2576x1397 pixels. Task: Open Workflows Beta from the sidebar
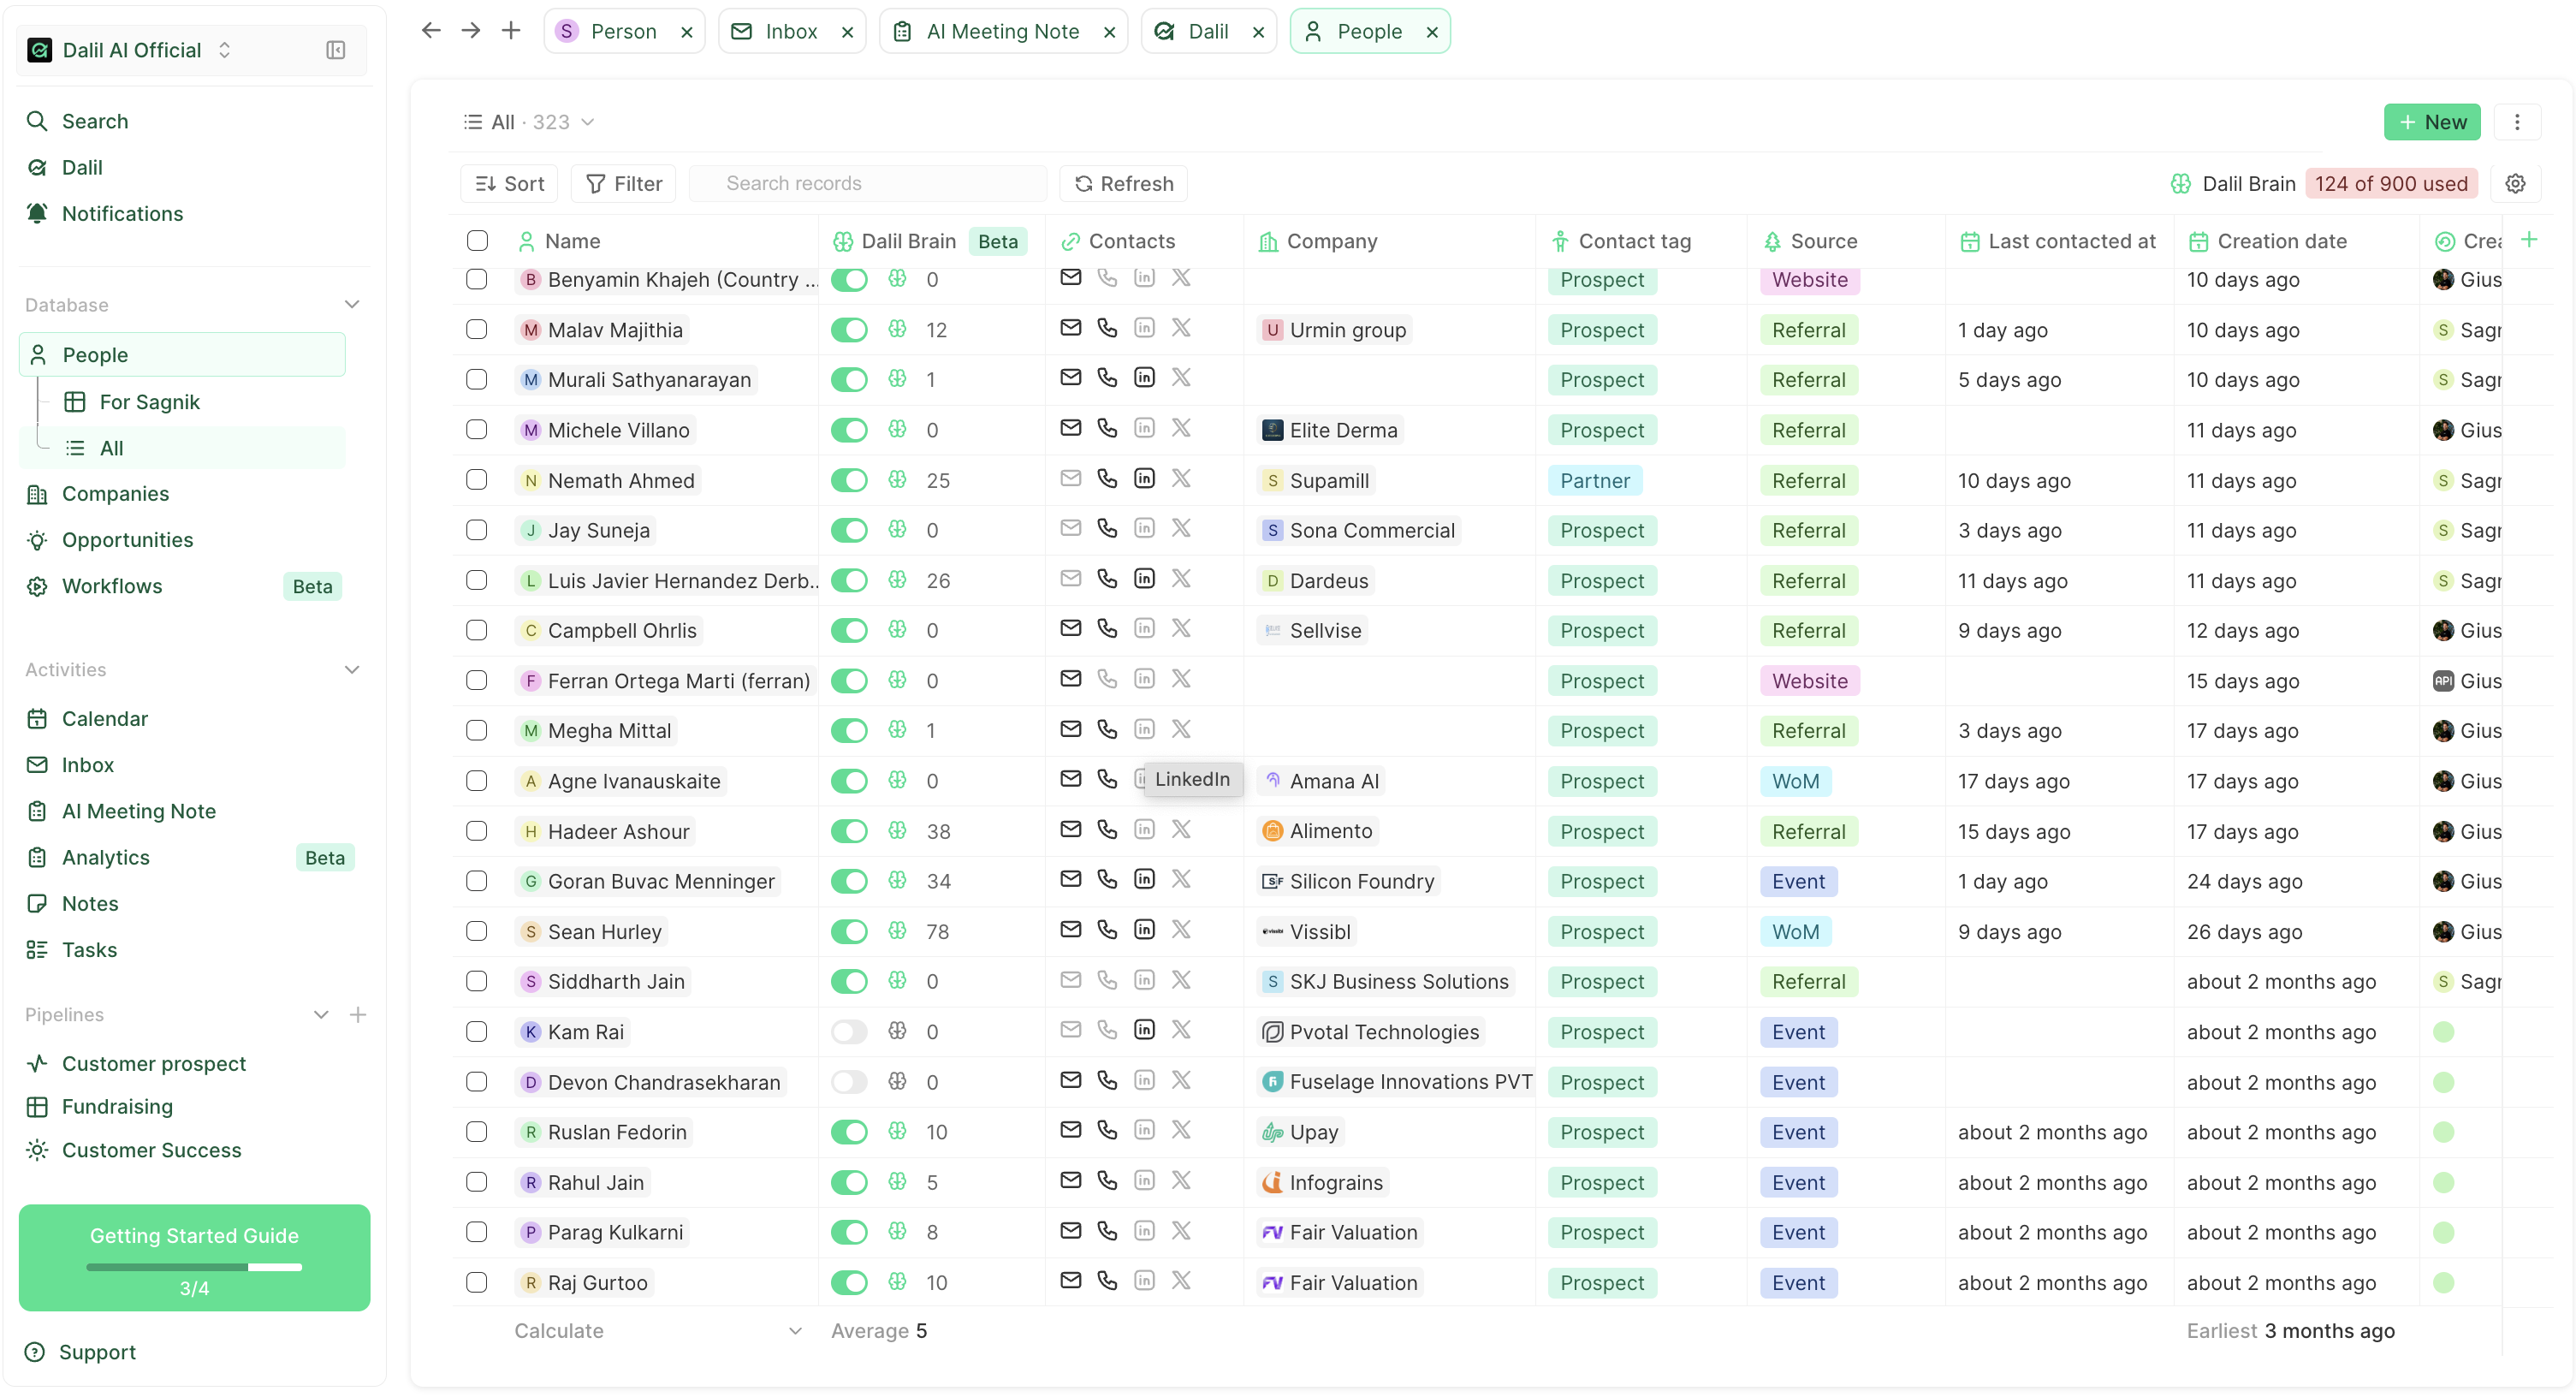112,586
